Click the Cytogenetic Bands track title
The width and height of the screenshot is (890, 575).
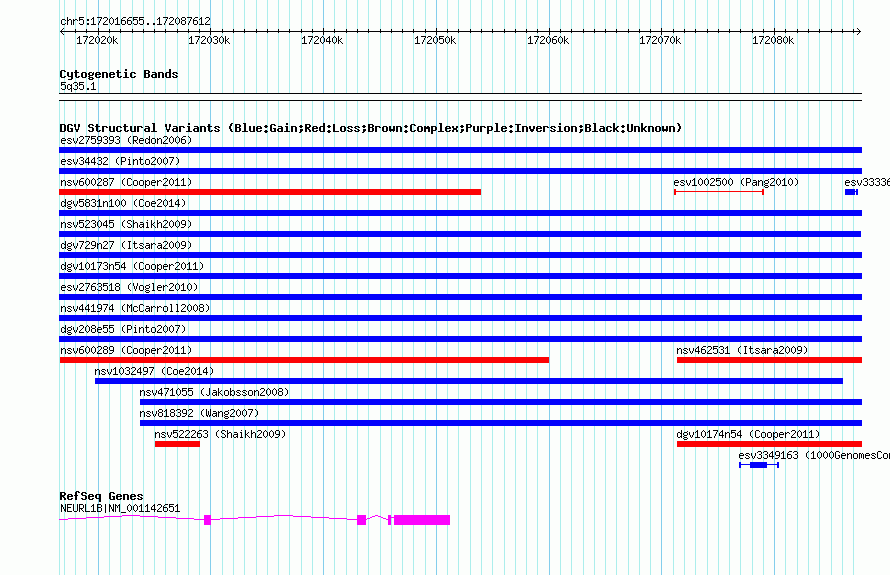tap(119, 74)
